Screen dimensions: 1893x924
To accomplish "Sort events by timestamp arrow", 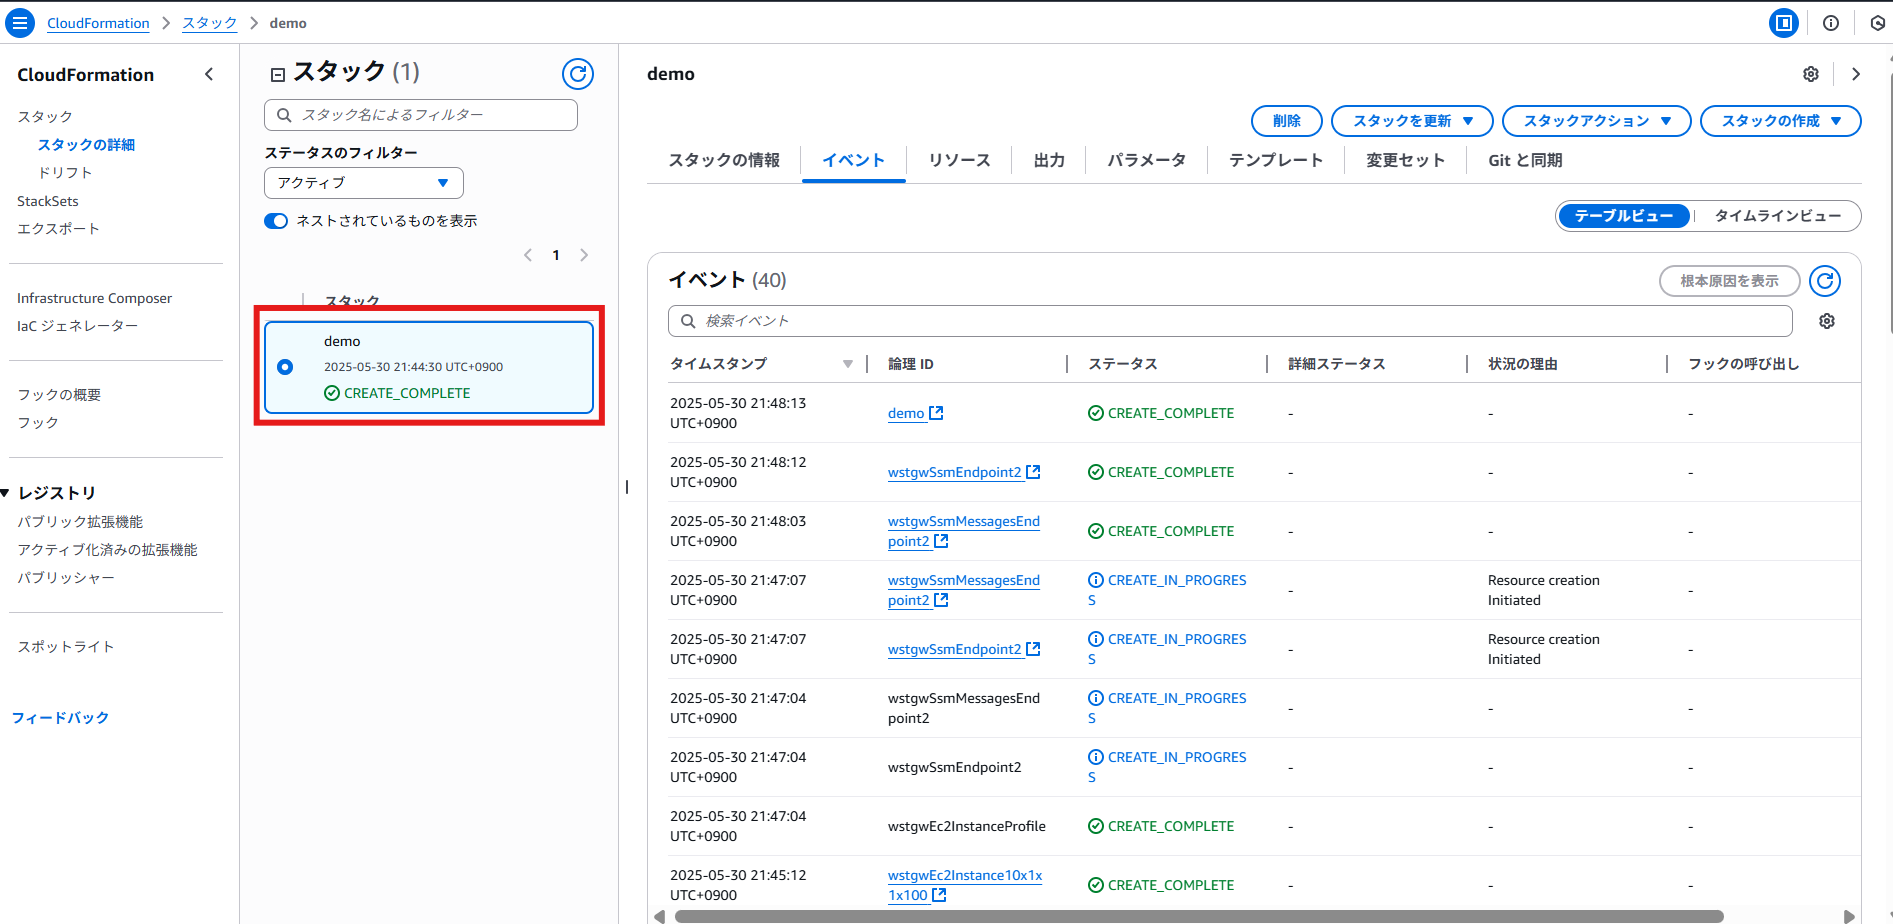I will [x=848, y=364].
